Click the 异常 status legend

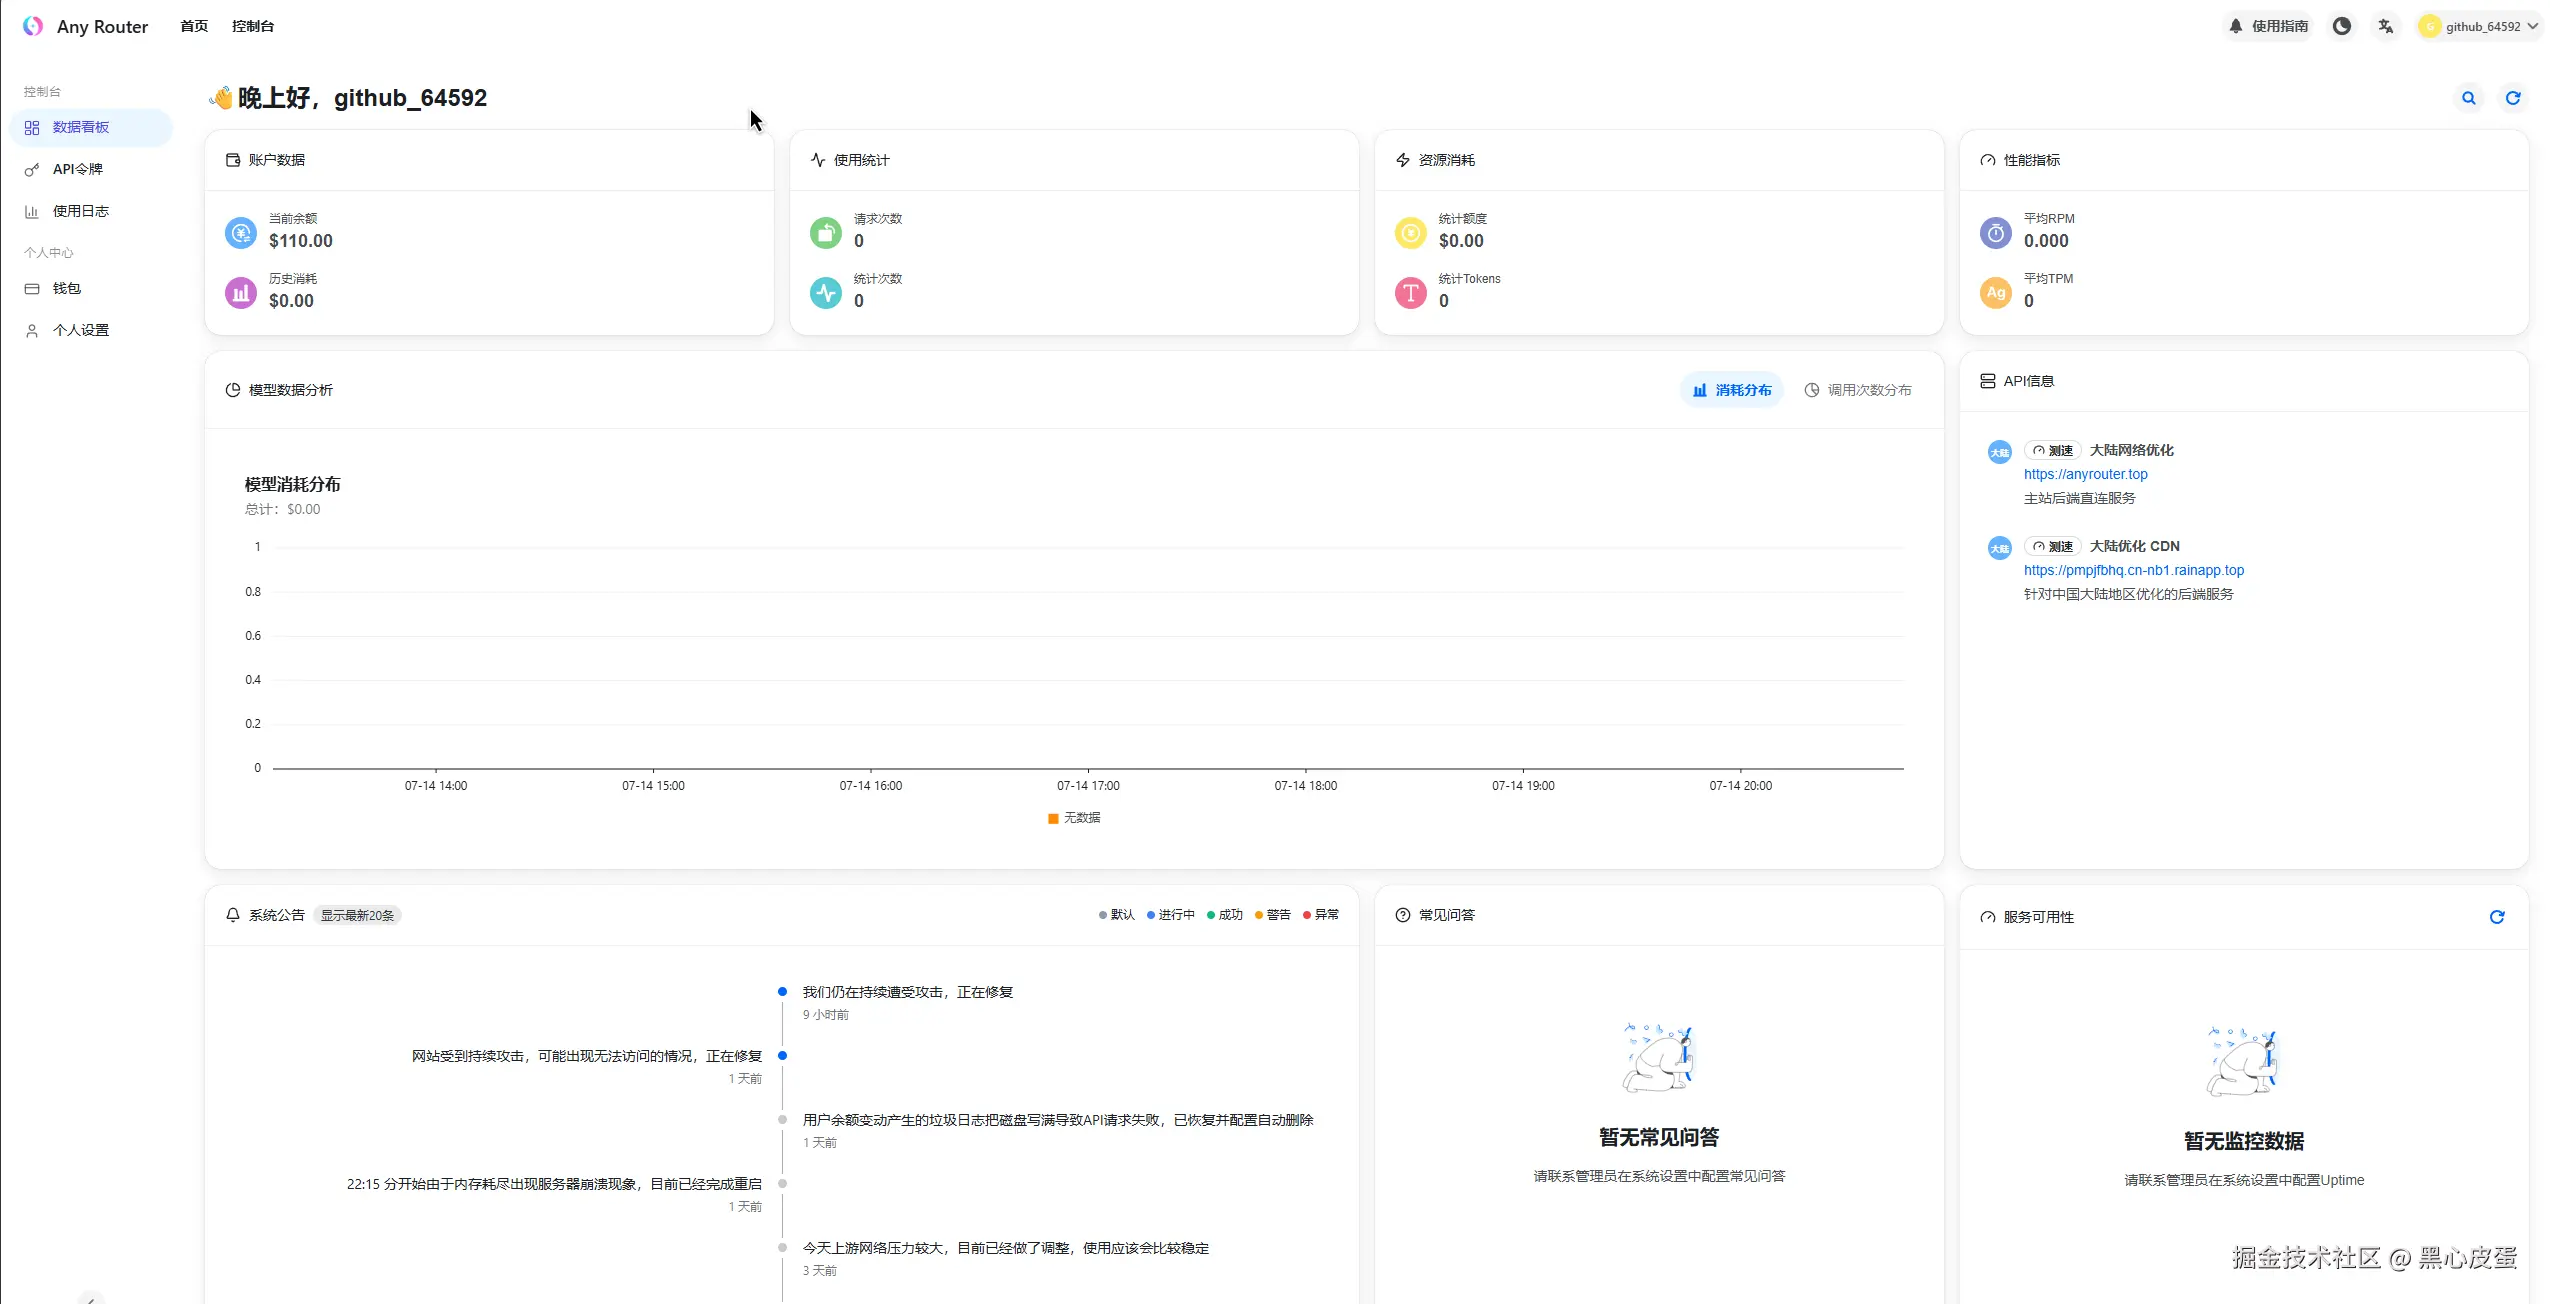[1320, 915]
